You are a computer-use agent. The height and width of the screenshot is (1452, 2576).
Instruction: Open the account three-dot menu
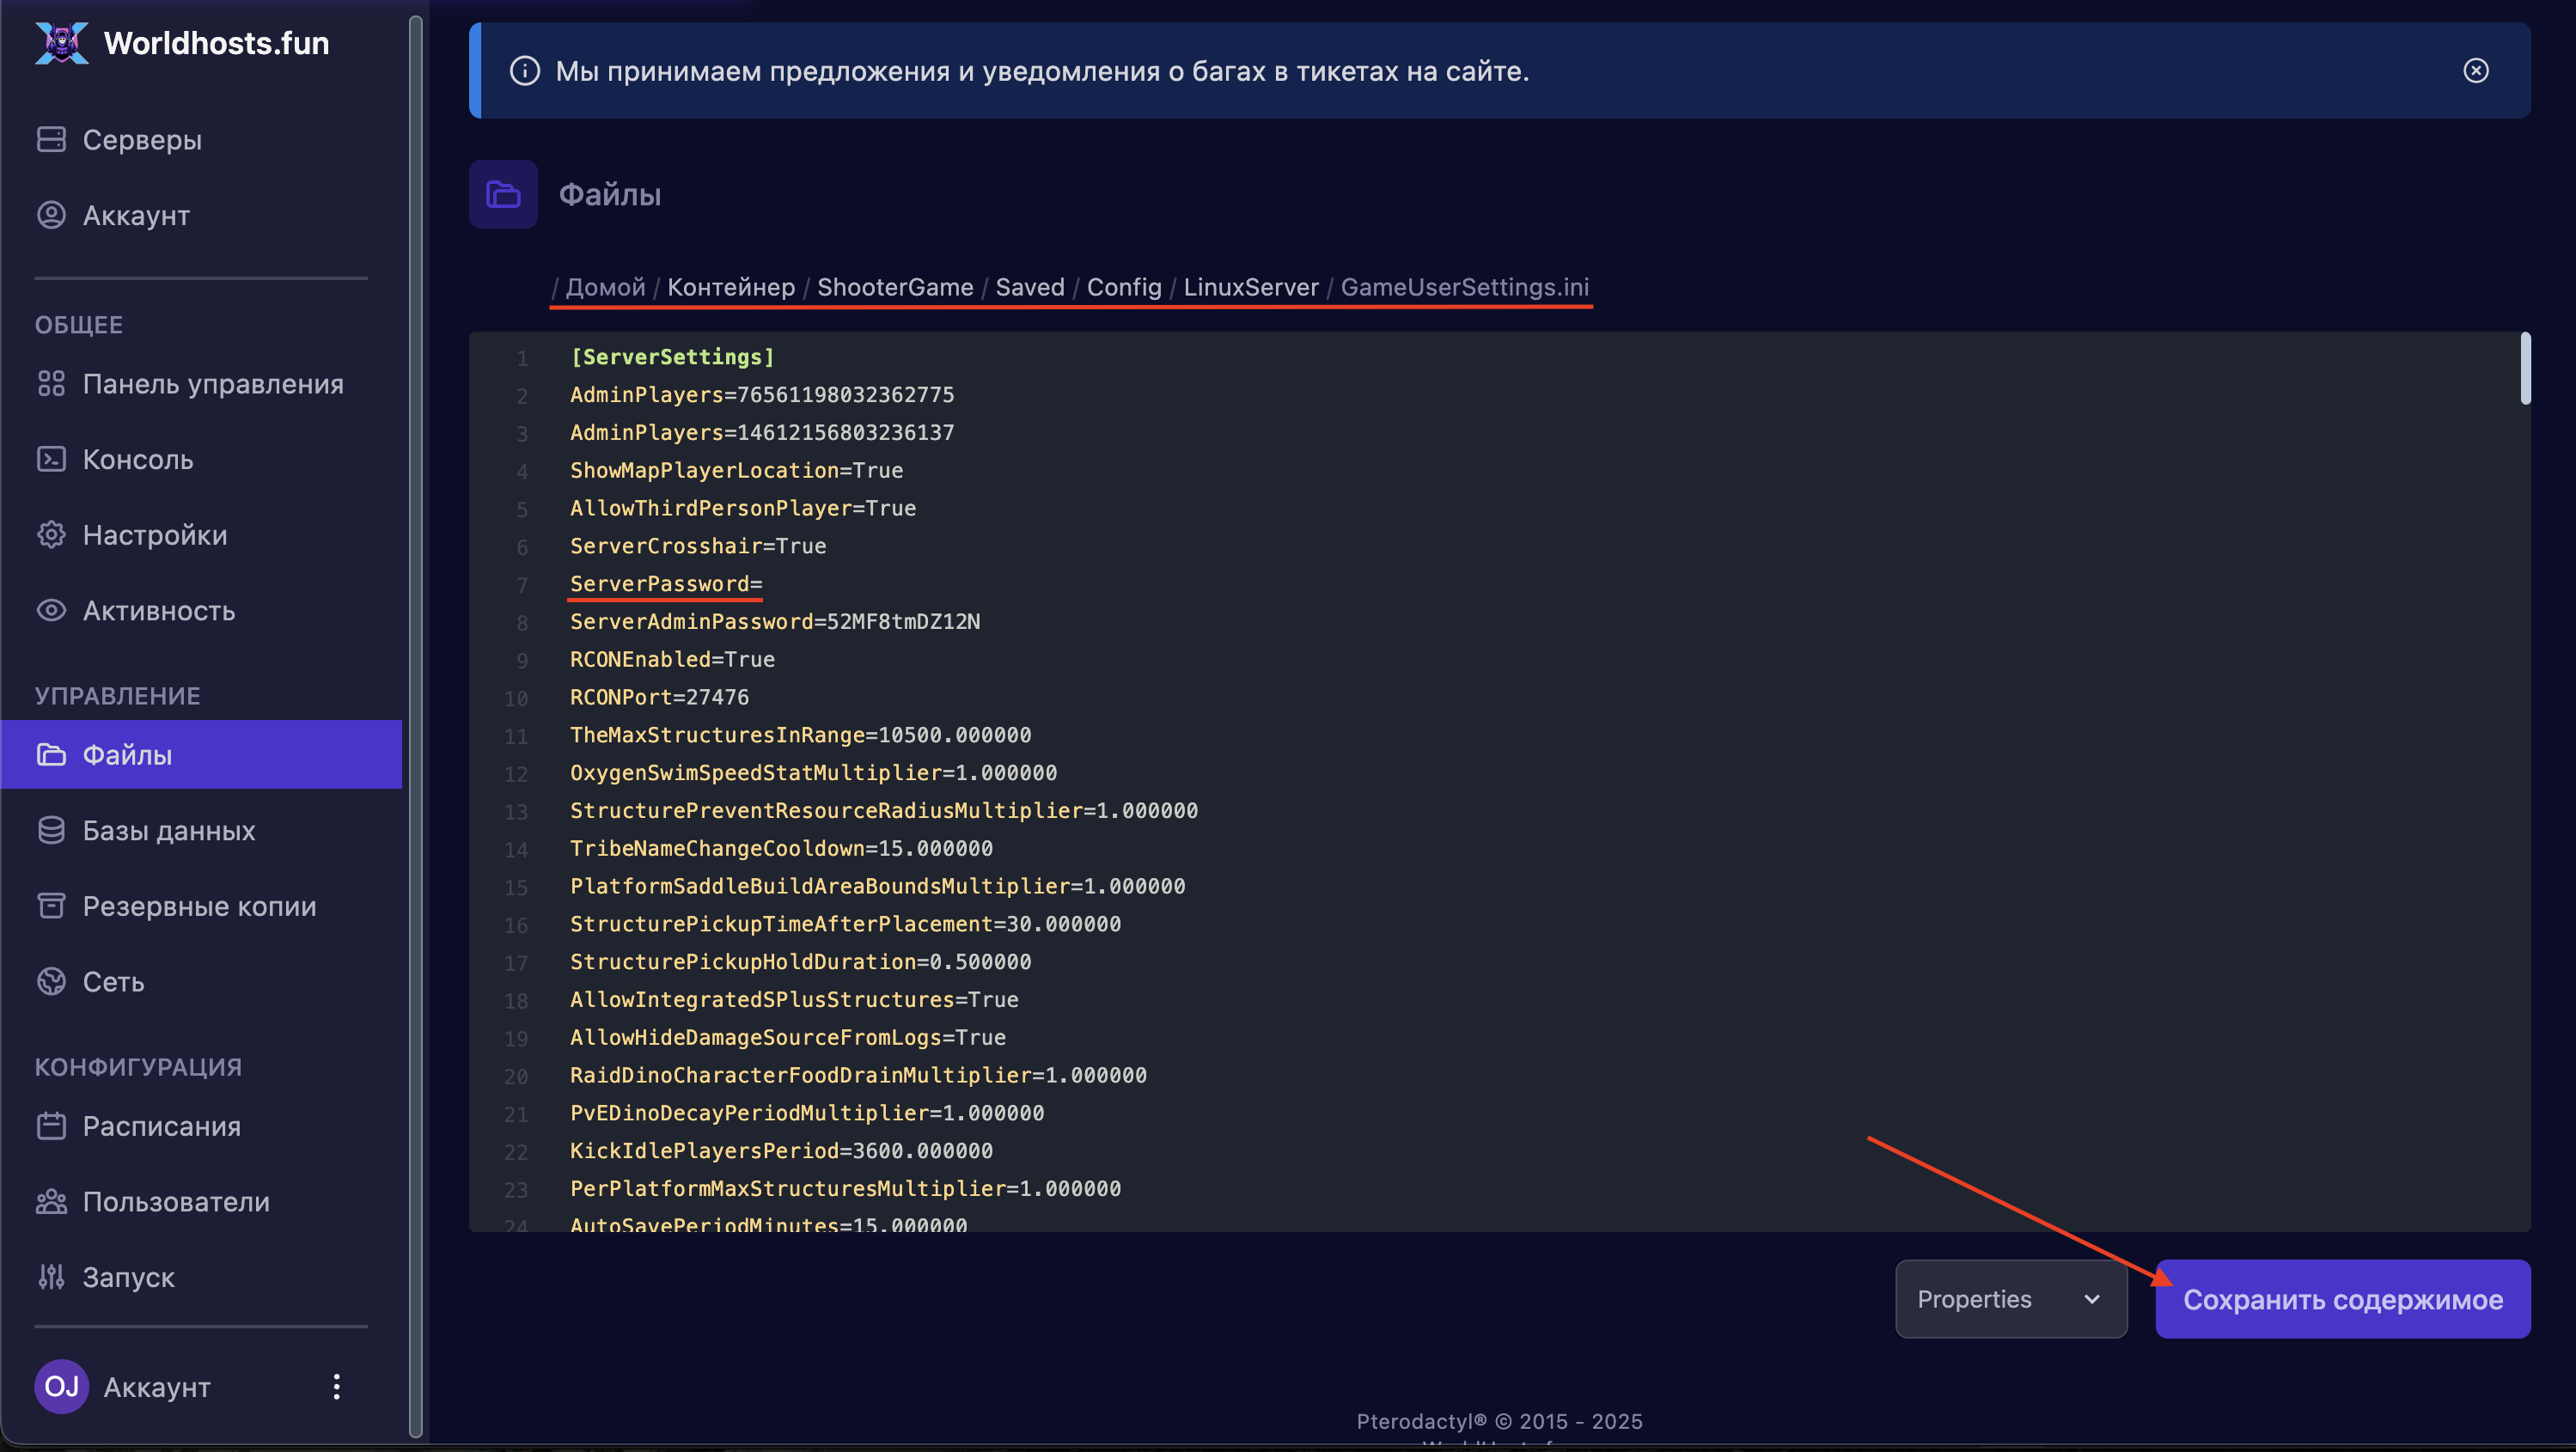pos(337,1387)
